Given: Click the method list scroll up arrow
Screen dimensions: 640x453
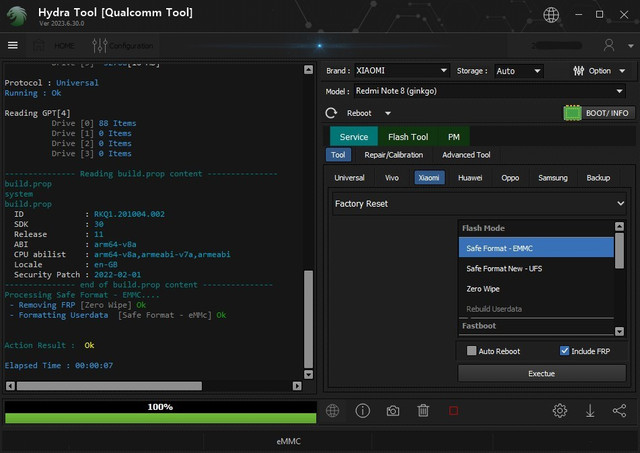Looking at the screenshot, I should (x=619, y=226).
